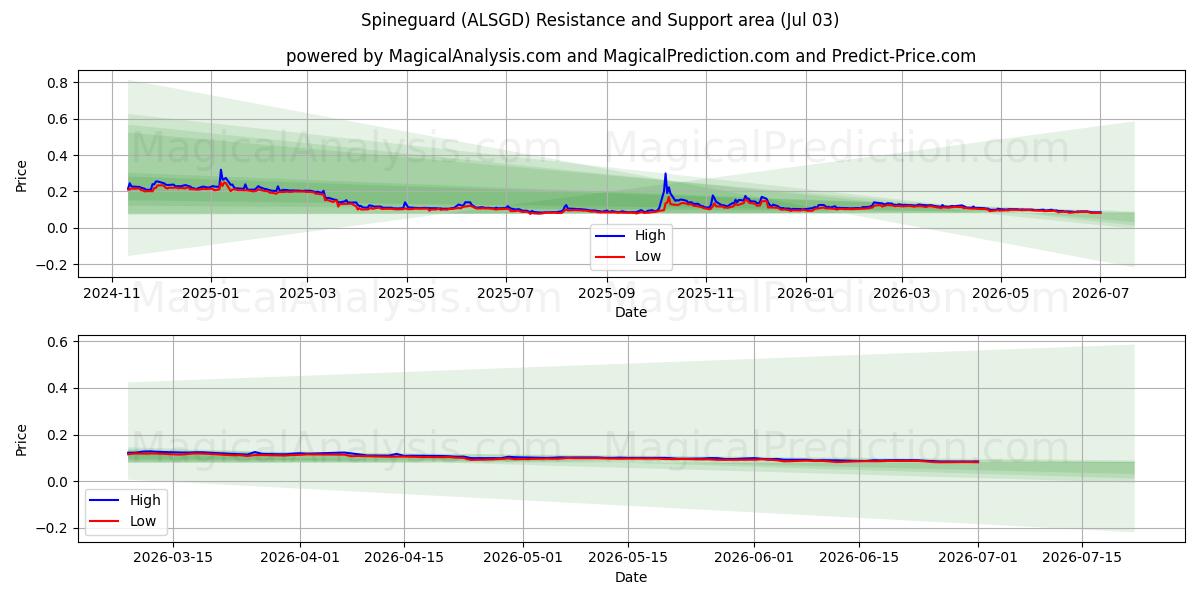The width and height of the screenshot is (1200, 600).
Task: Click the '2026-07' tick on top chart
Action: (1100, 294)
